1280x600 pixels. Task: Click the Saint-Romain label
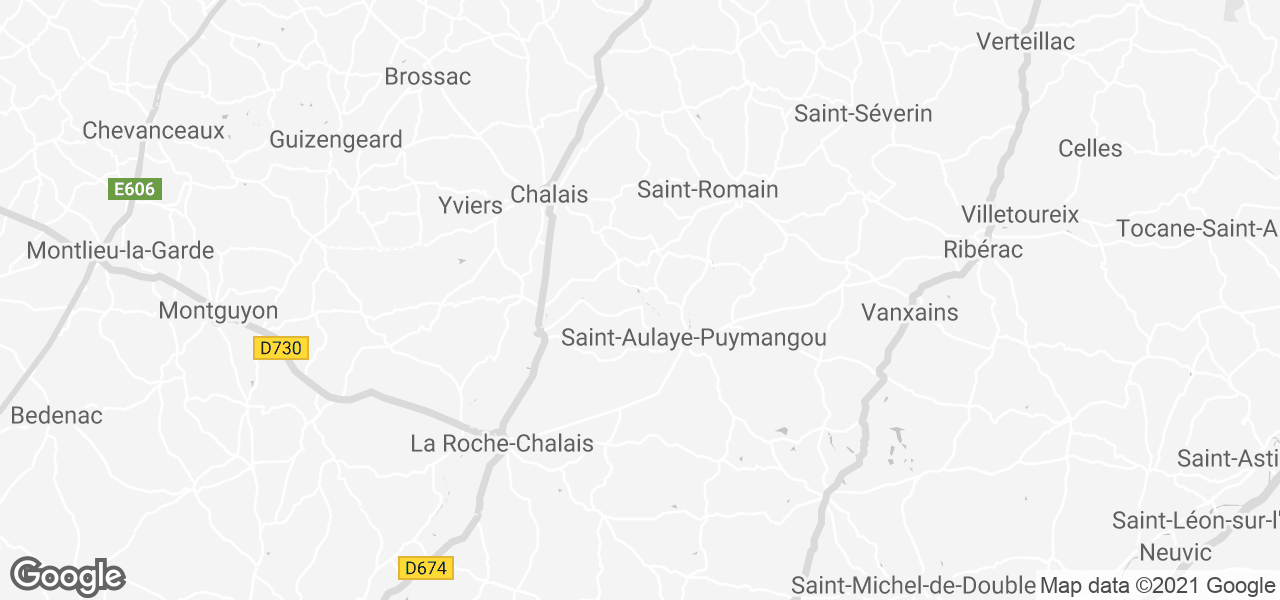coord(708,190)
